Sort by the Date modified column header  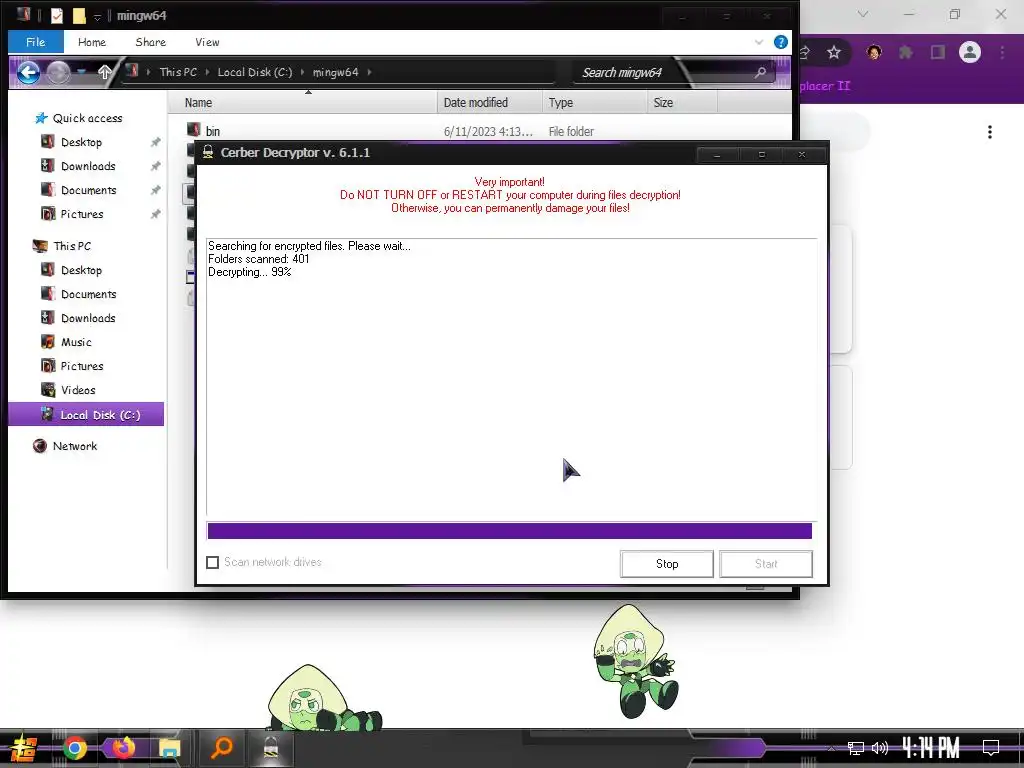[x=490, y=103]
